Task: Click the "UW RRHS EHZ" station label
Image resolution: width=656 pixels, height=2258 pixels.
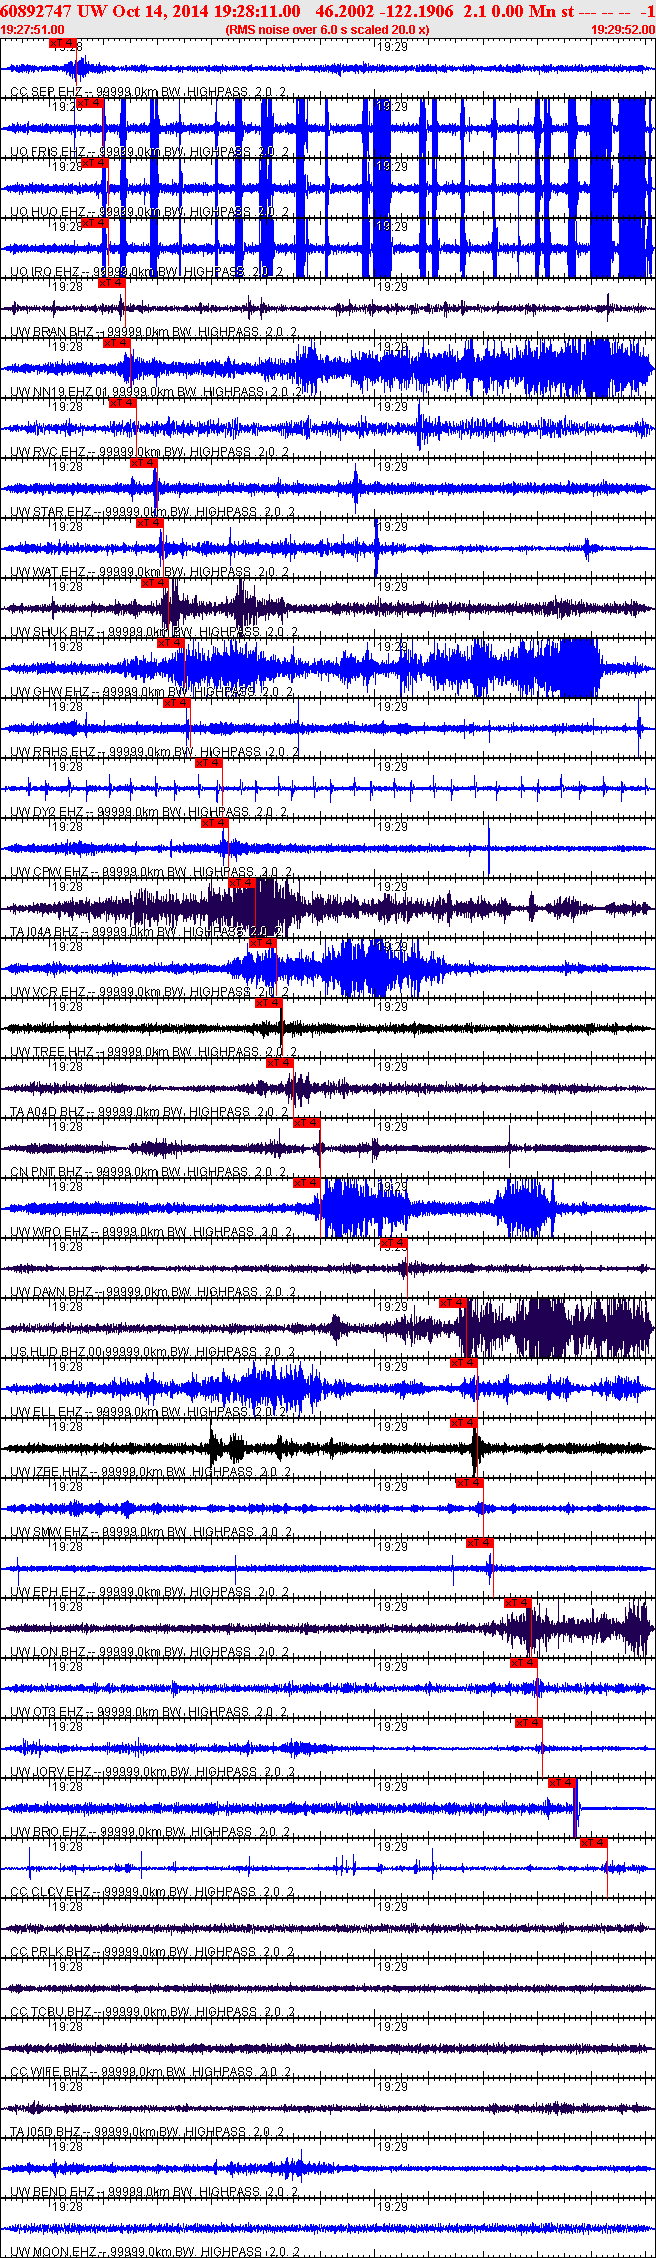Action: 53,752
